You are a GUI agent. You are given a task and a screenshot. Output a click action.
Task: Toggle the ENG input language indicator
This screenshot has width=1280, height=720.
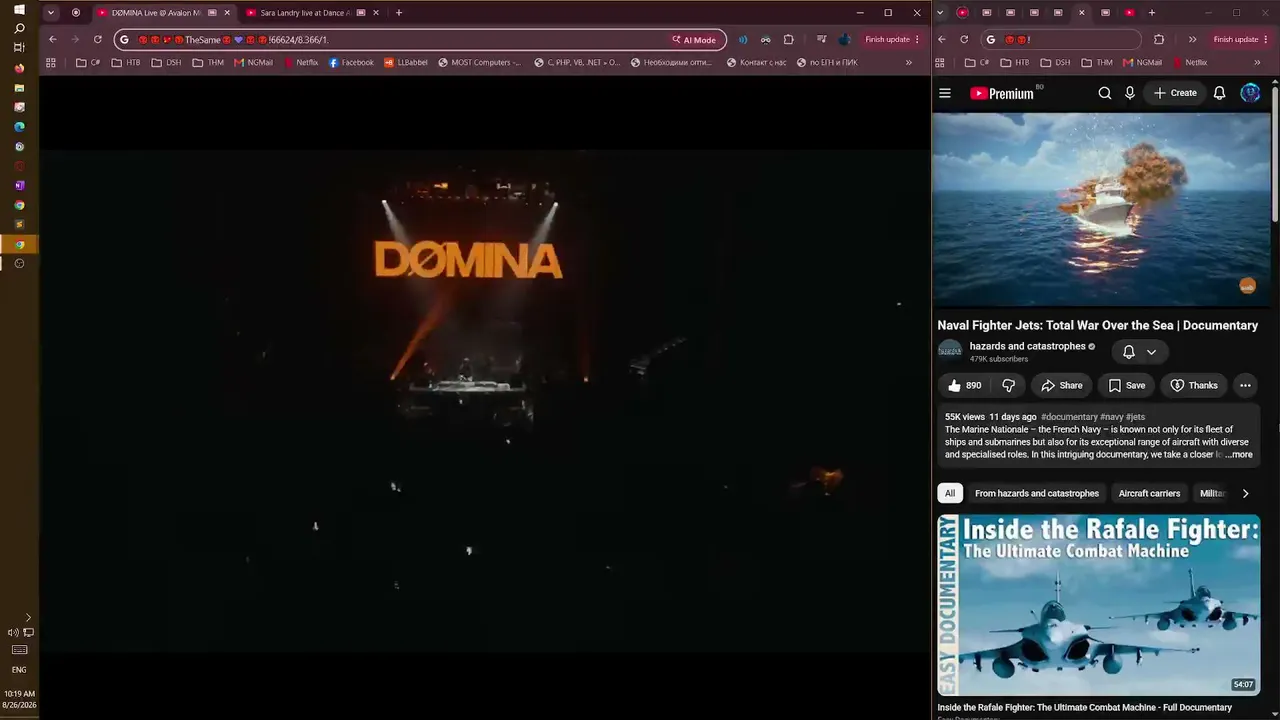pyautogui.click(x=19, y=670)
